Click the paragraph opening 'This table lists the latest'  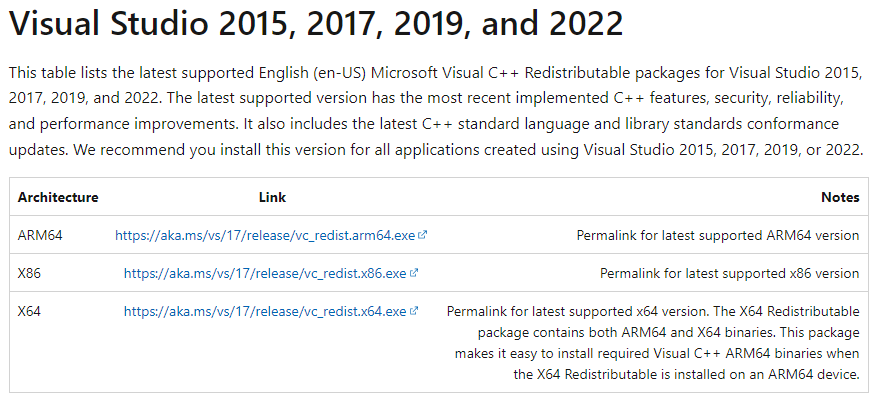(436, 111)
